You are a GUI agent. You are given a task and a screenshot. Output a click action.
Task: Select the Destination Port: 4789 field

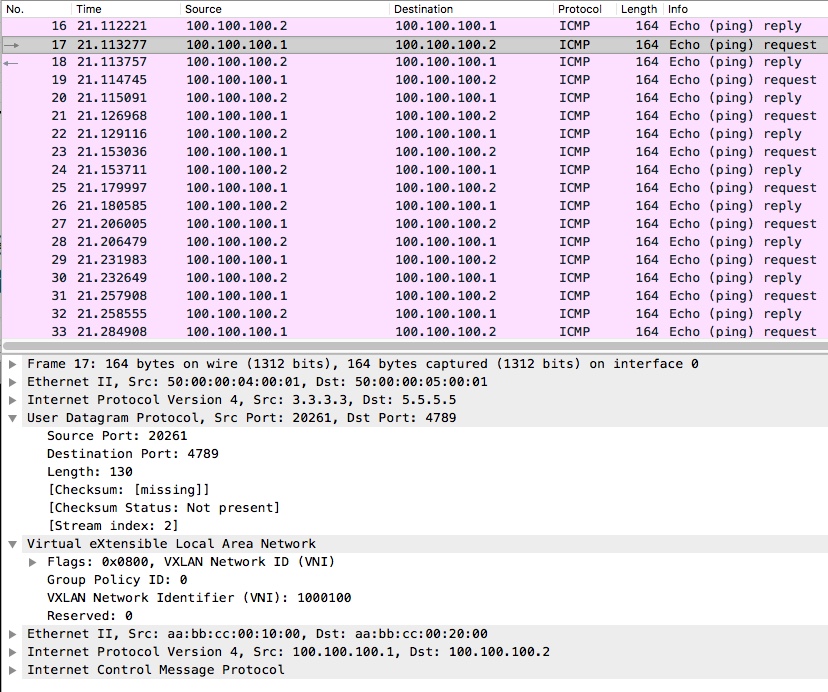[x=132, y=454]
